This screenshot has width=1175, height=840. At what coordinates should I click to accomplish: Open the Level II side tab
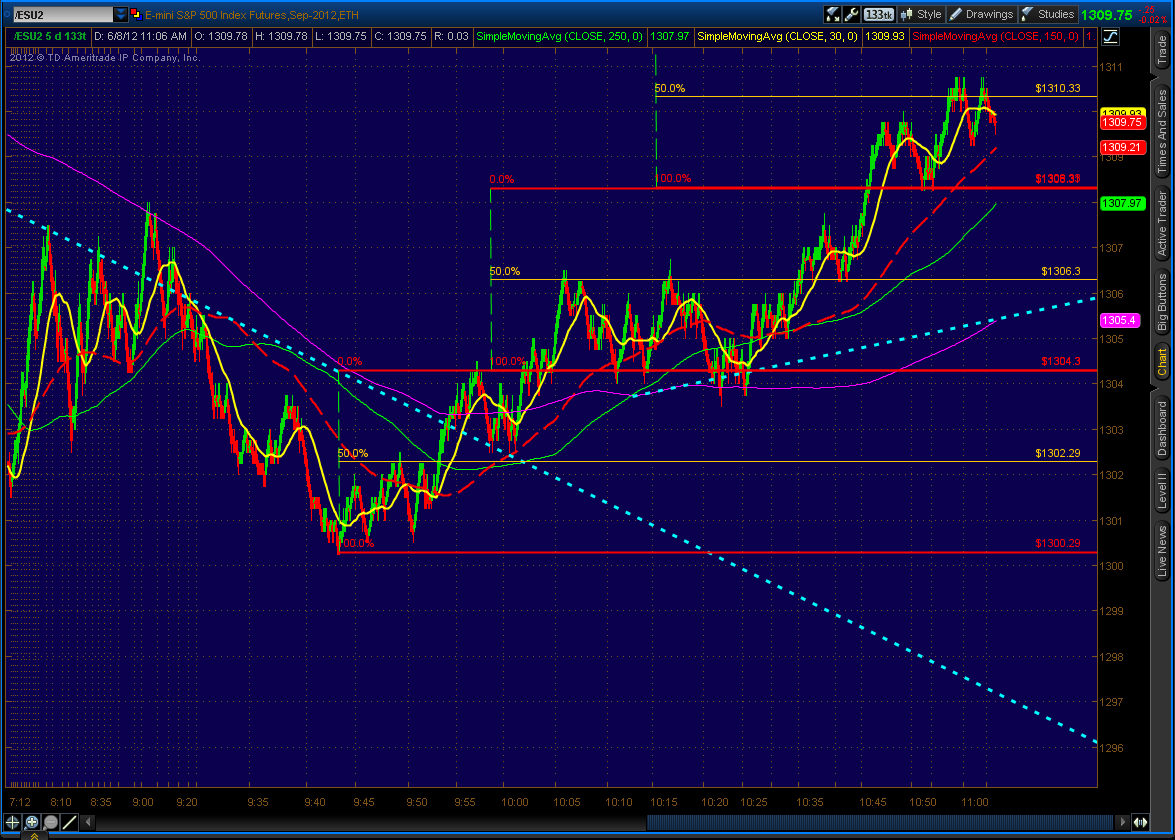[x=1162, y=491]
